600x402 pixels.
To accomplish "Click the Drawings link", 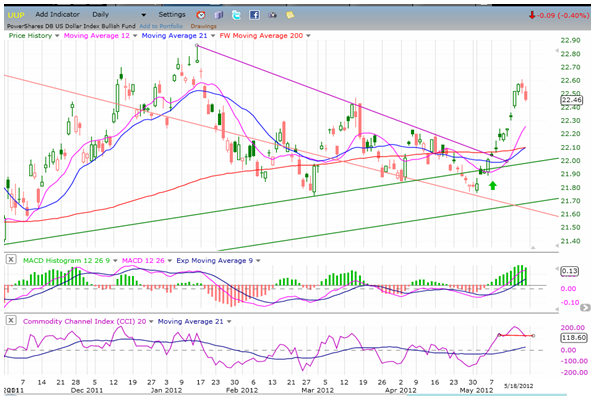I will click(x=204, y=26).
